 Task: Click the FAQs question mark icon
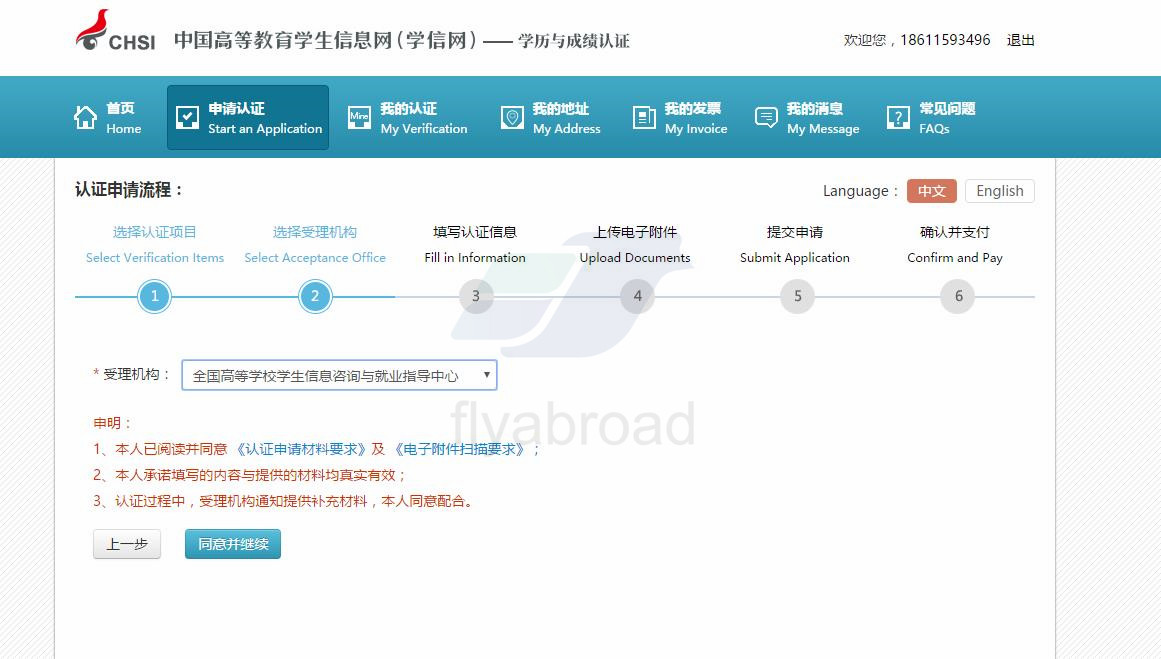898,118
